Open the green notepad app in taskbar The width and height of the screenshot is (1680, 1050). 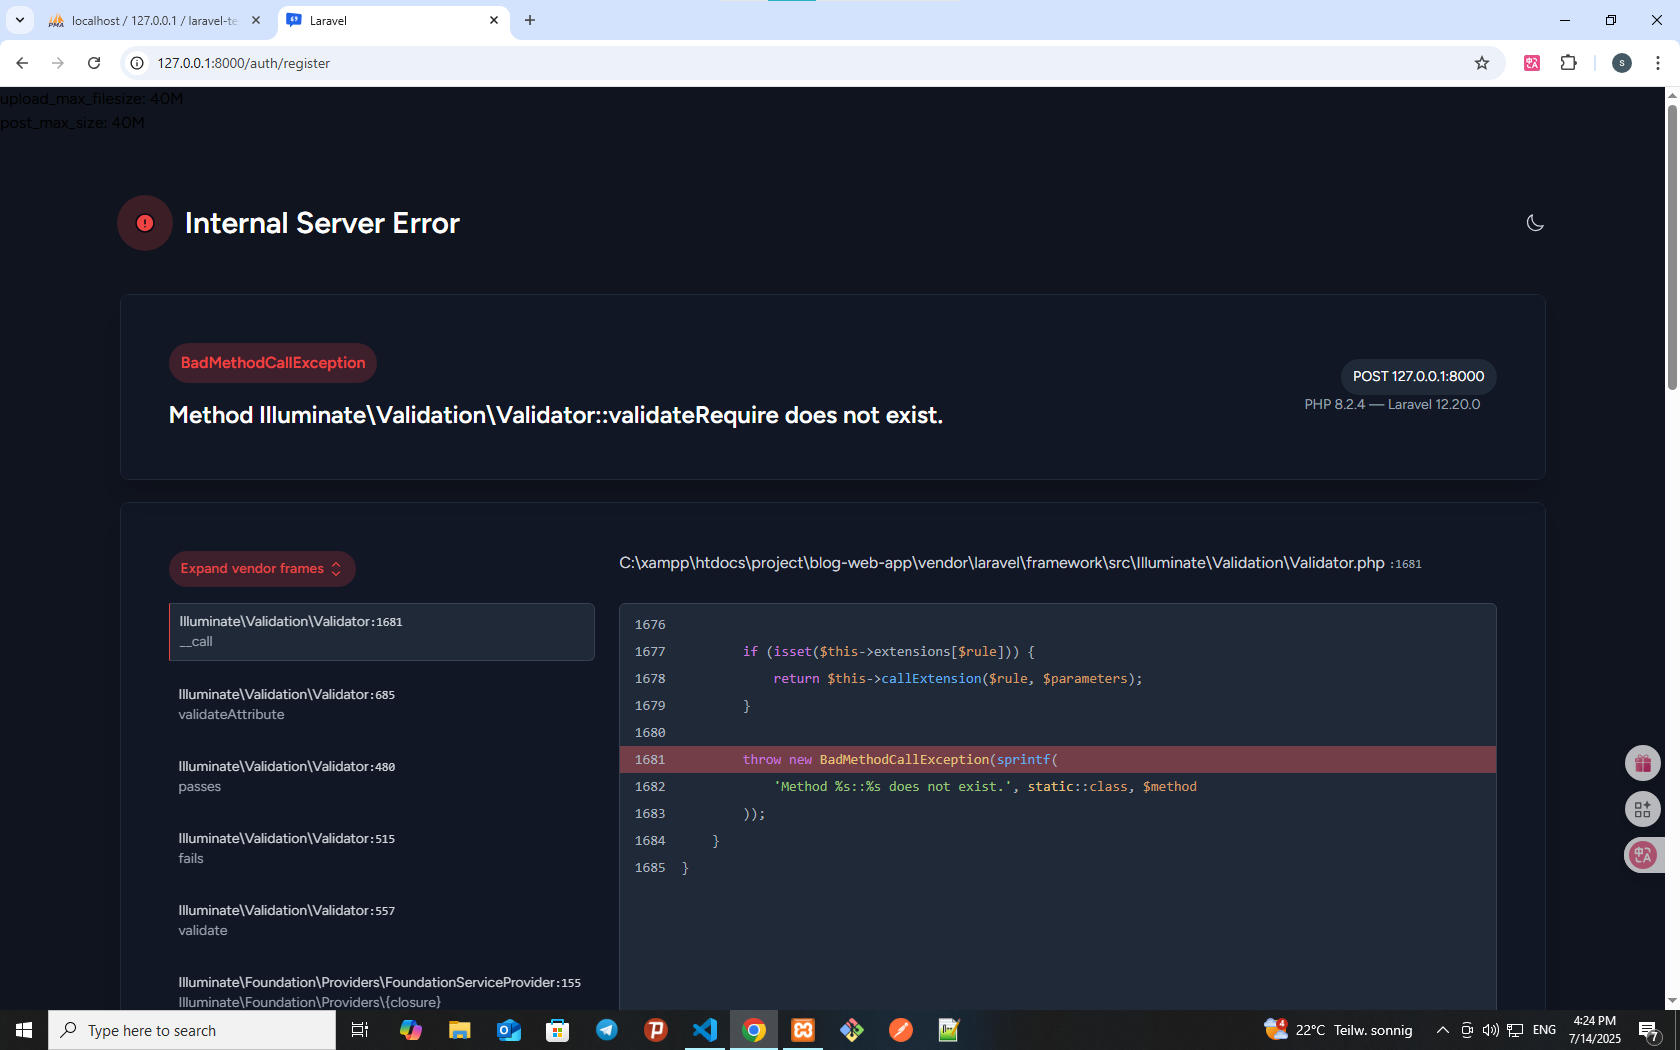[x=949, y=1030]
